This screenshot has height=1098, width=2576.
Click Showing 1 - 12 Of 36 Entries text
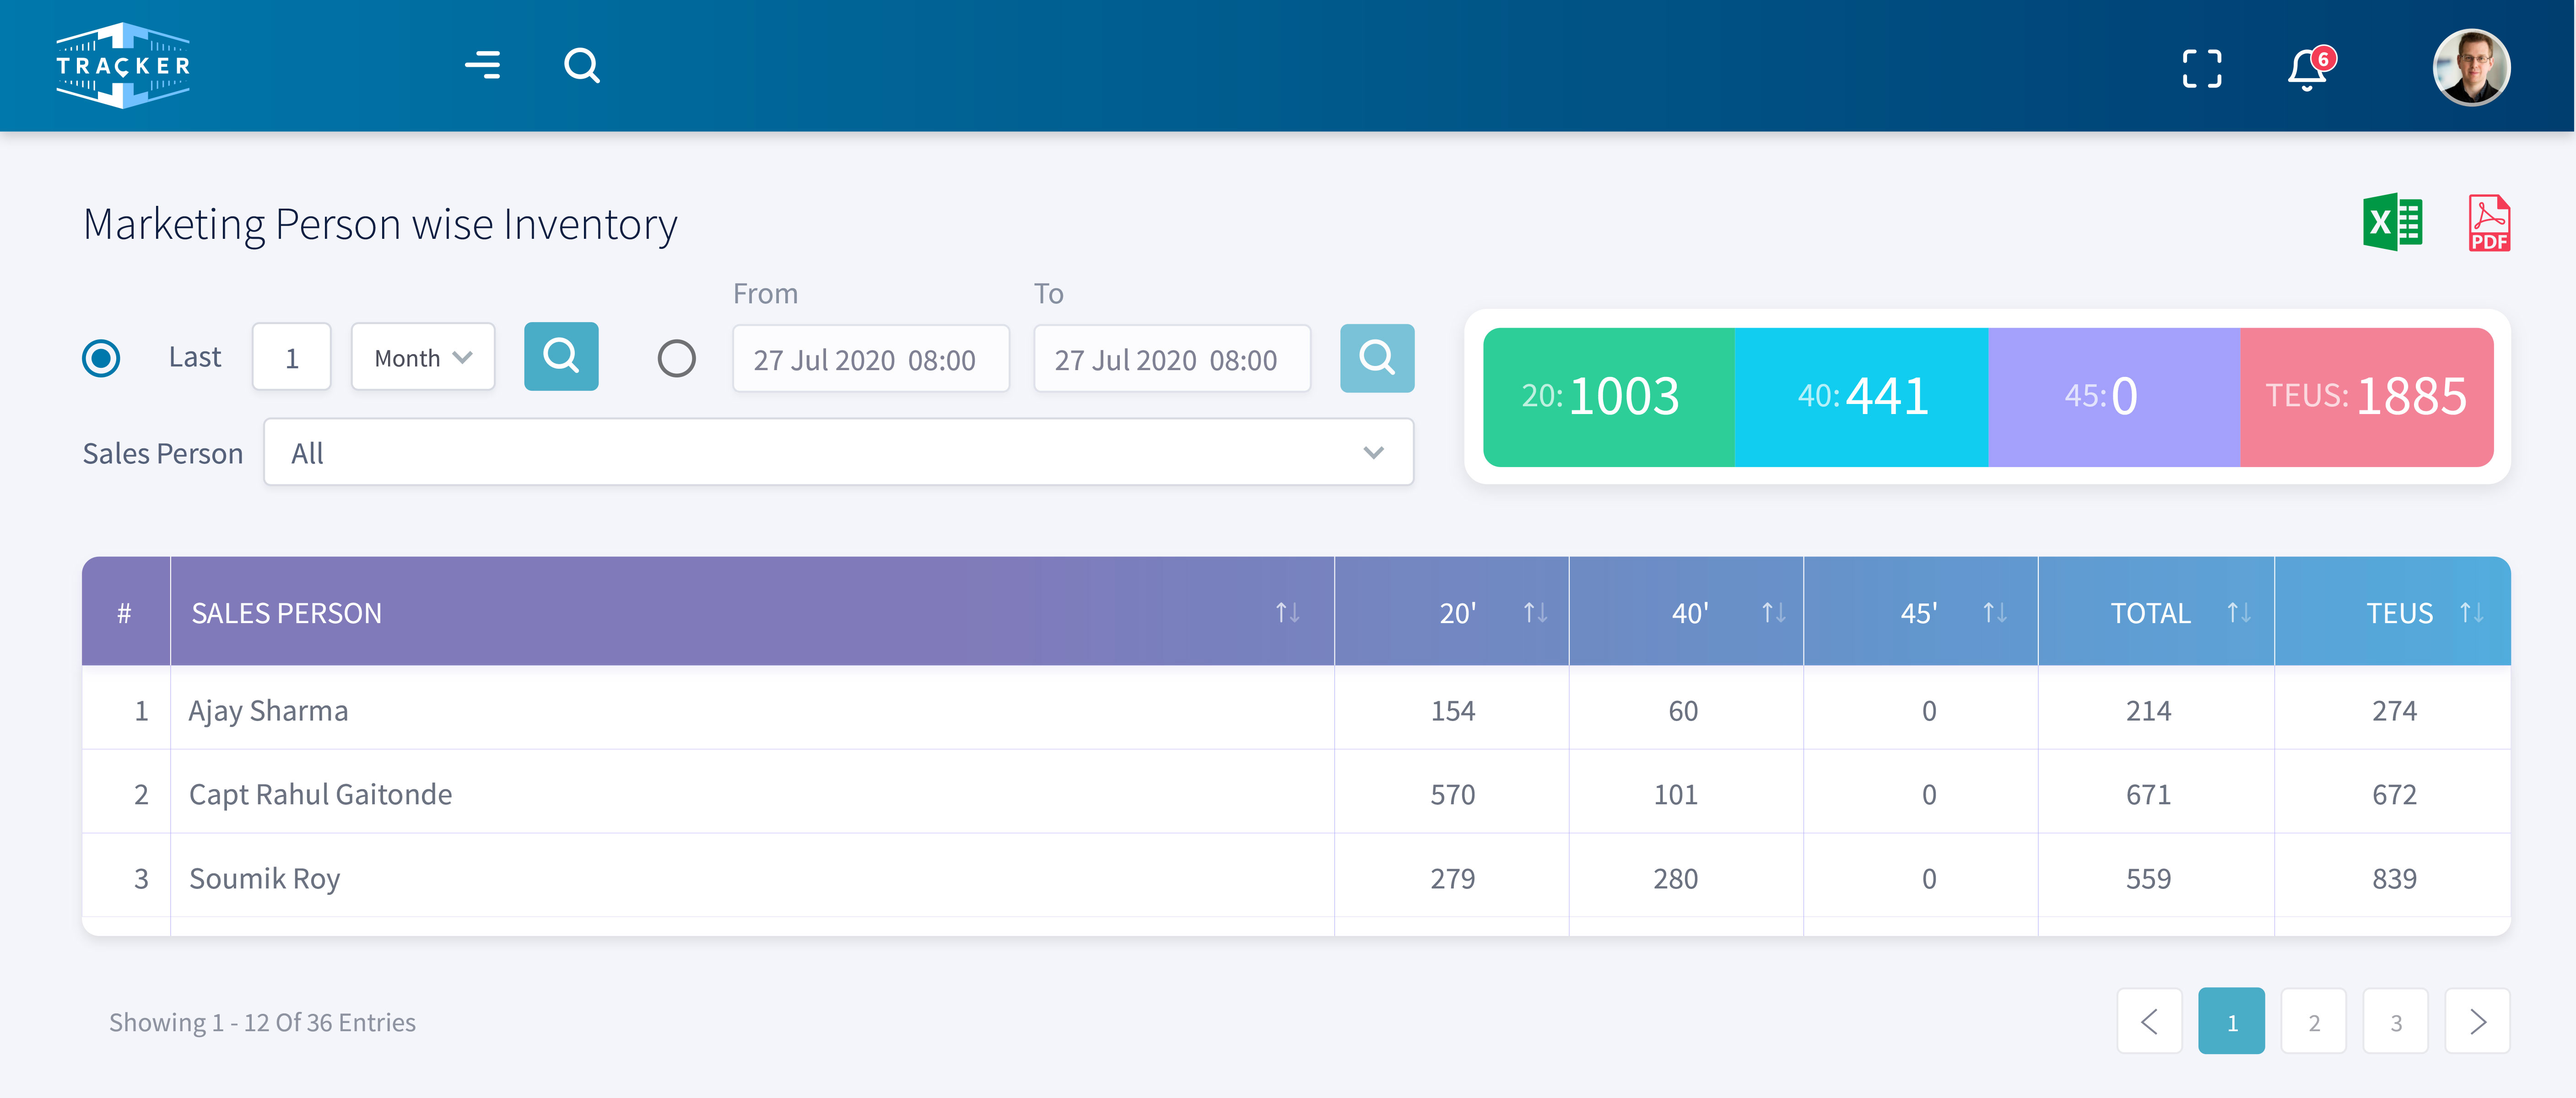tap(262, 1023)
